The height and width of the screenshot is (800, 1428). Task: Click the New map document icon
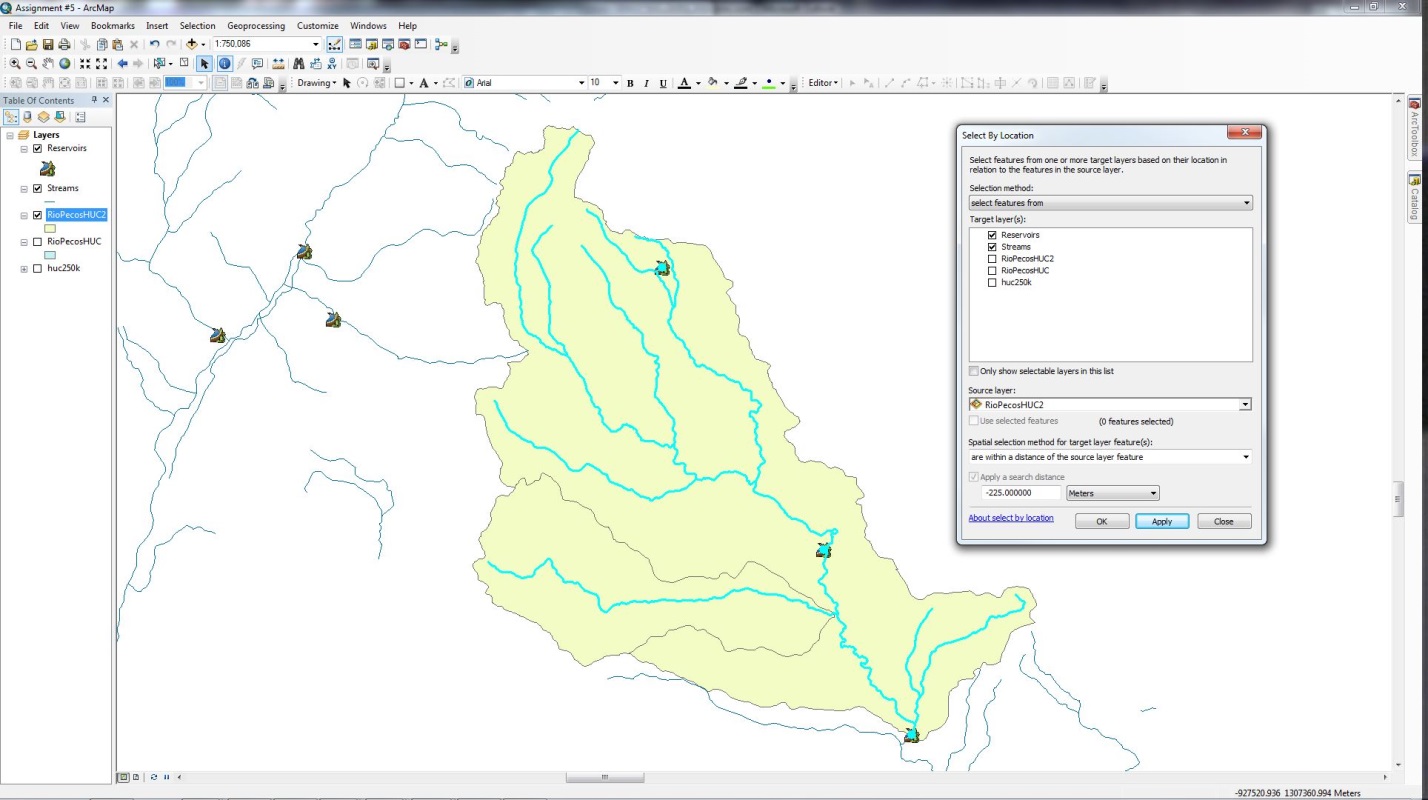click(x=16, y=44)
